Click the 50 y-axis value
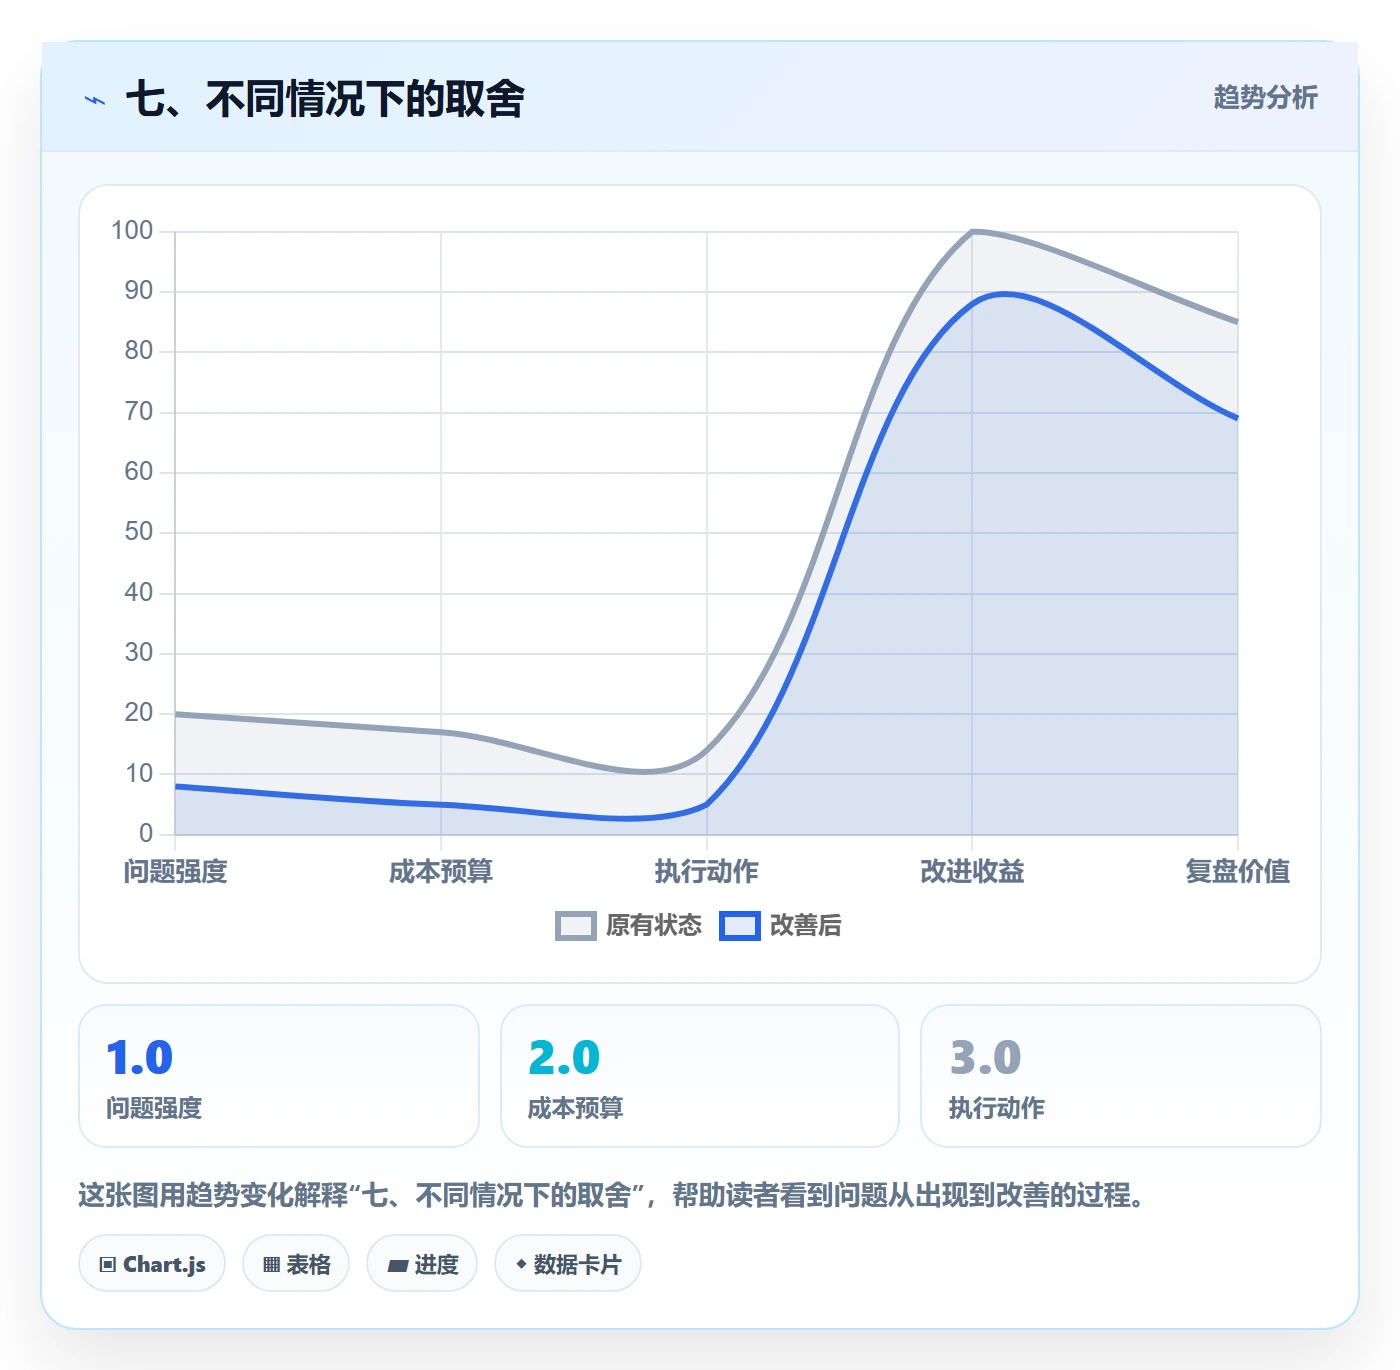1400x1370 pixels. (139, 532)
